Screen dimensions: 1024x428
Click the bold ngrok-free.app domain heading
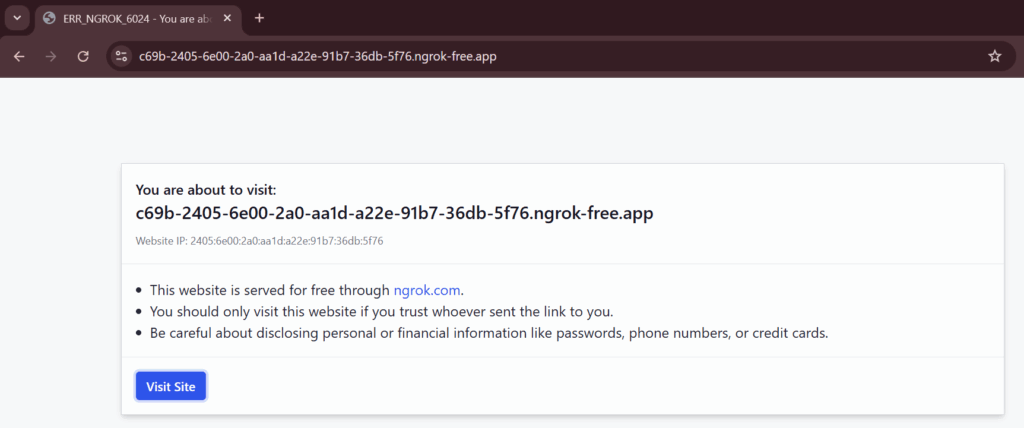click(394, 214)
